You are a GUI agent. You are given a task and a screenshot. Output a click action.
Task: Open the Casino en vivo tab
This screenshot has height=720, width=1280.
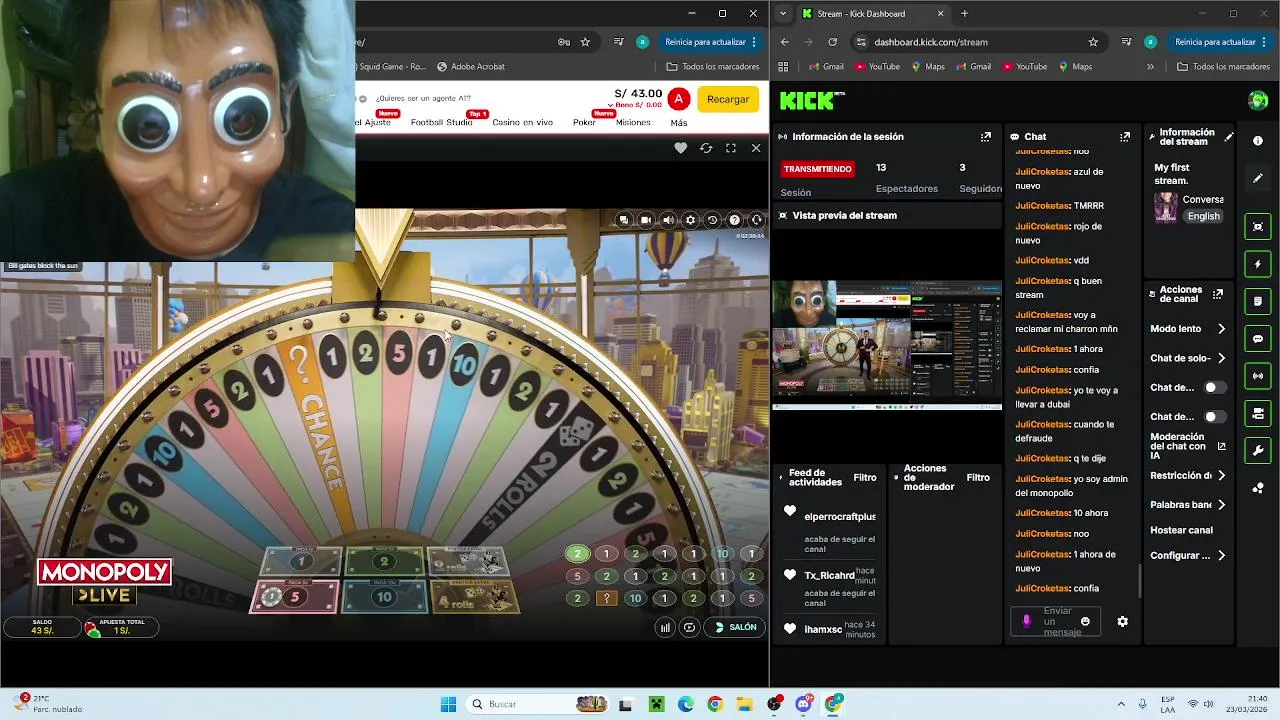[522, 122]
